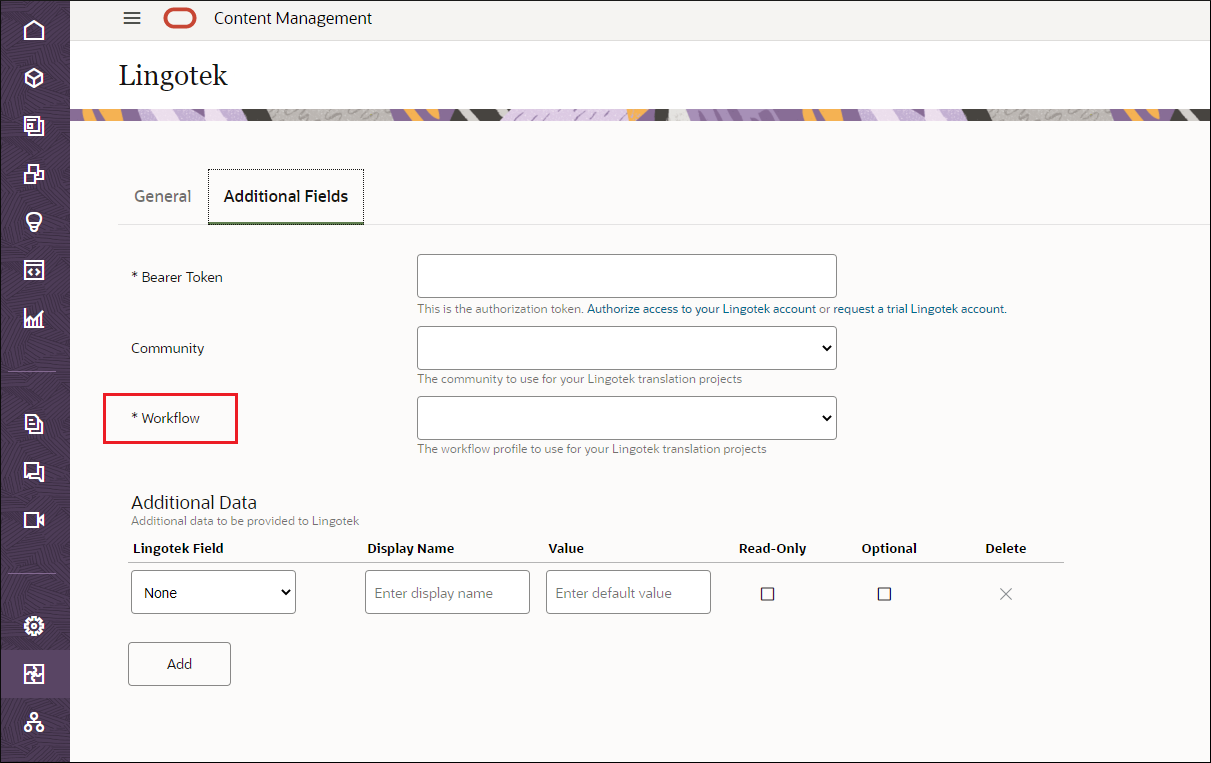Open the Conversations chat bubbles icon
1211x763 pixels.
(34, 472)
